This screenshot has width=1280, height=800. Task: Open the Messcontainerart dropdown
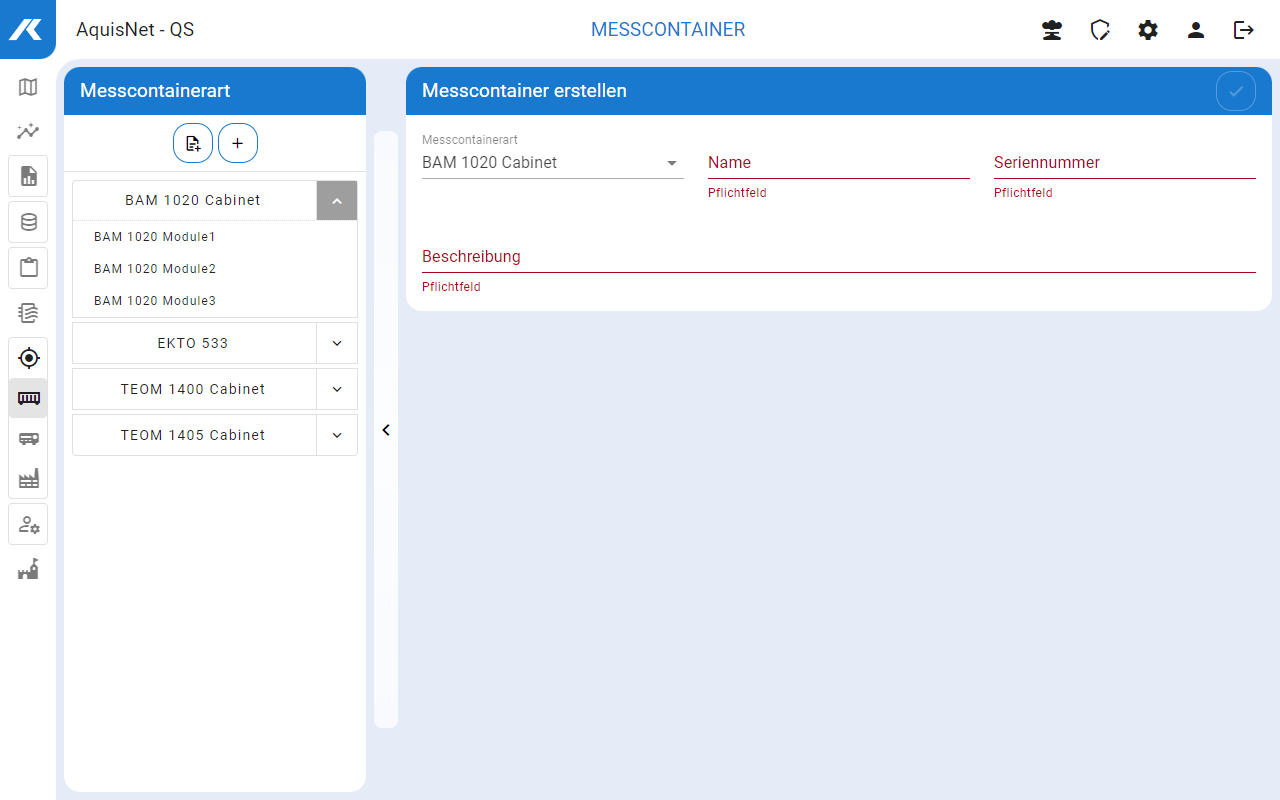coord(552,163)
